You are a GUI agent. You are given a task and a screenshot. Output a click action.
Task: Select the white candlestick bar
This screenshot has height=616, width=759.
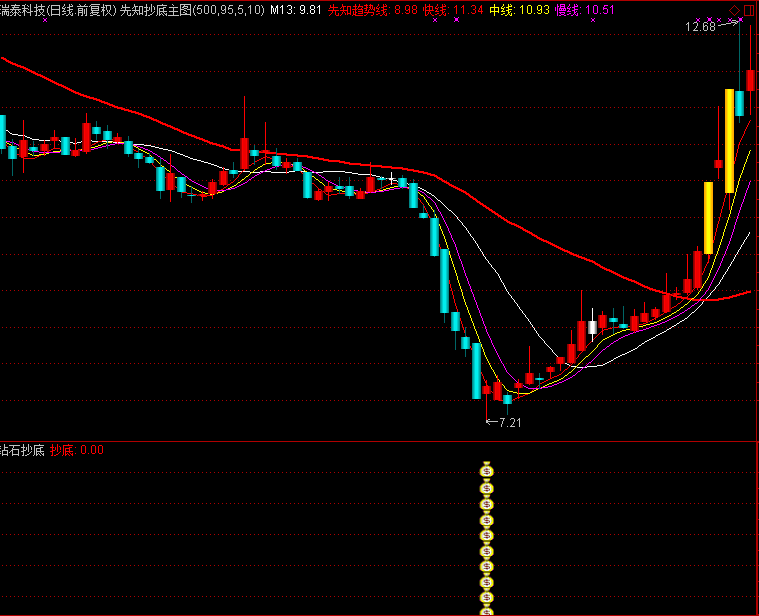coord(592,327)
